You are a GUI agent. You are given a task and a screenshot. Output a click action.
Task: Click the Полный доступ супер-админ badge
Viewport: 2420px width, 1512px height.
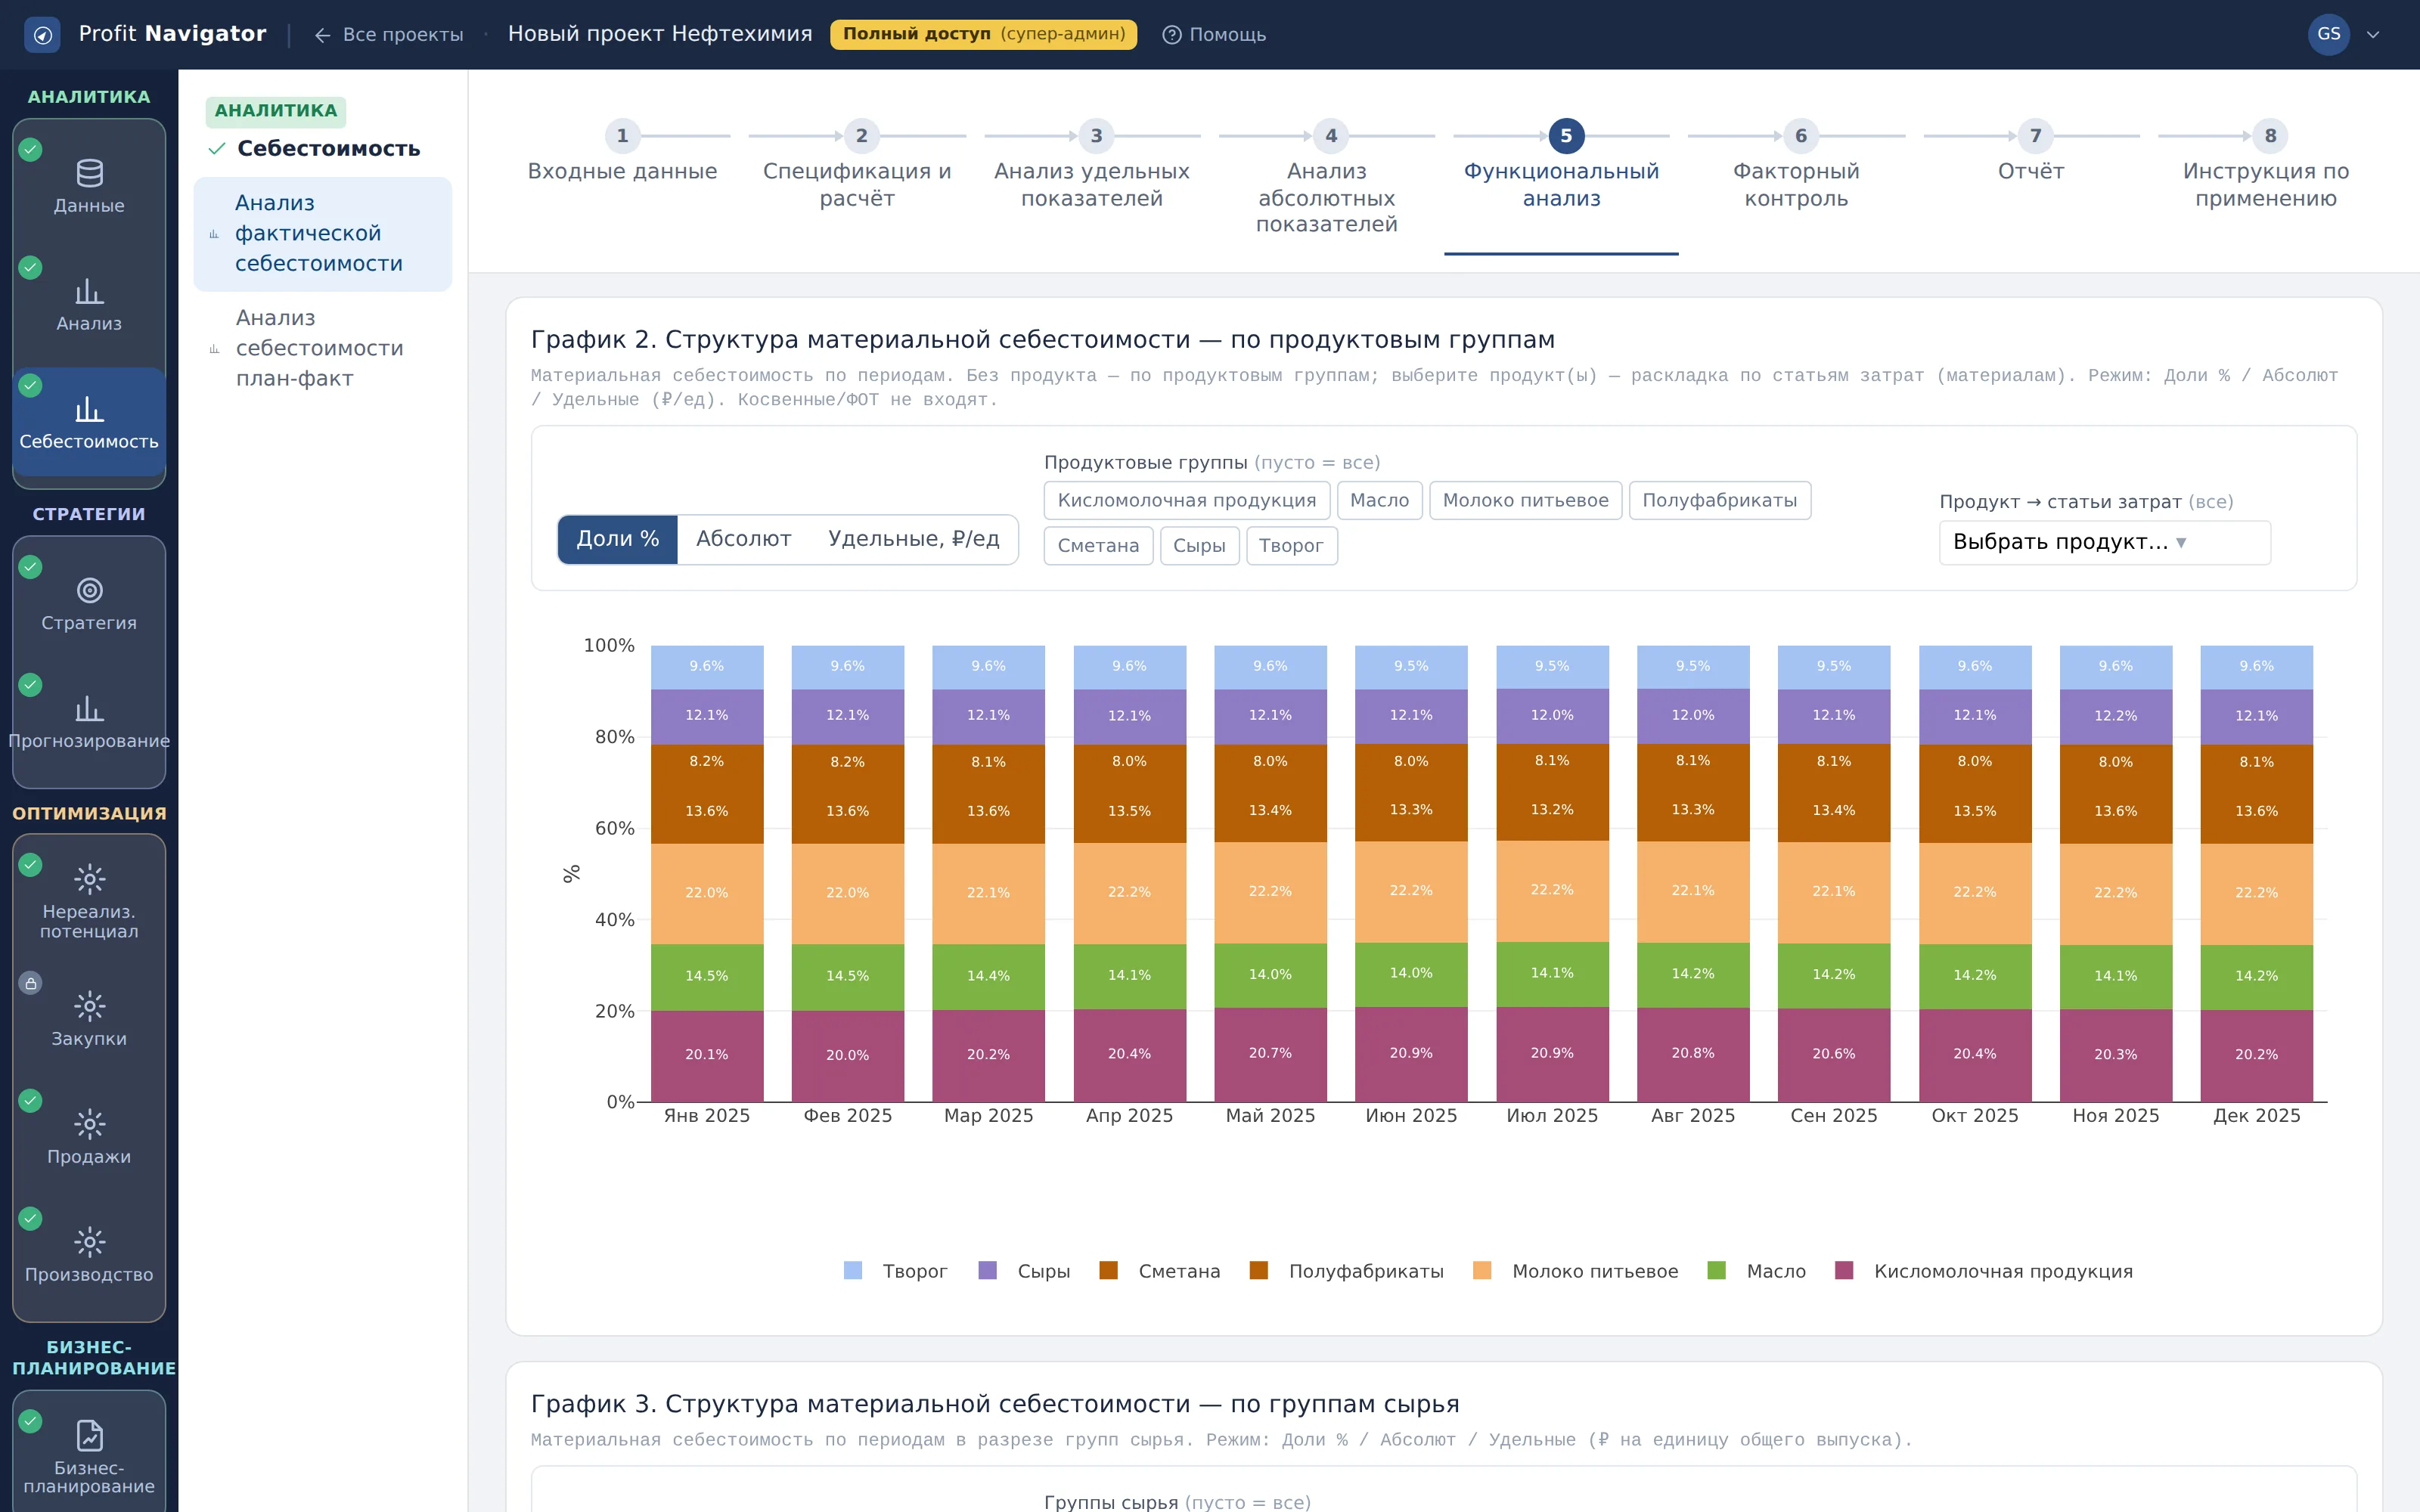(983, 34)
